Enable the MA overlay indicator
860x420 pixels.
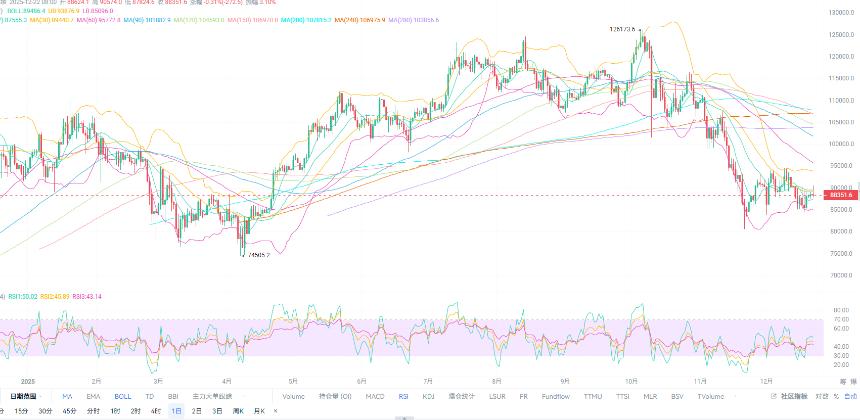[67, 396]
